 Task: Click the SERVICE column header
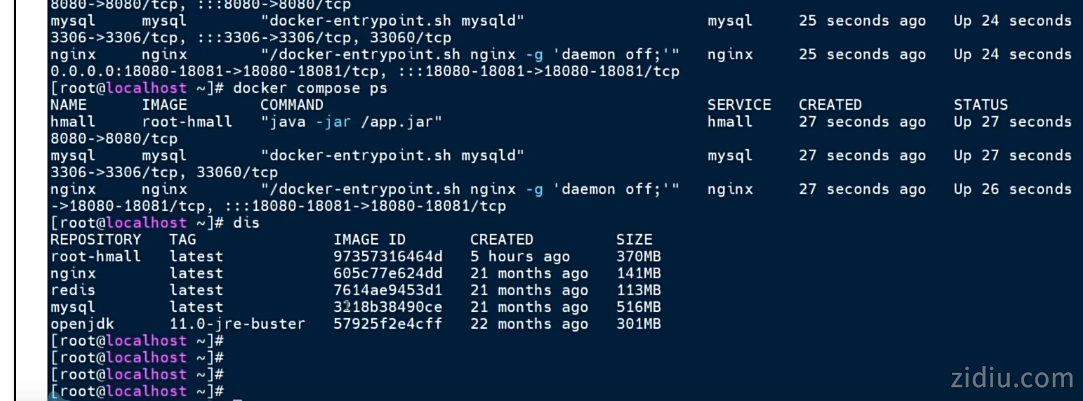pyautogui.click(x=739, y=105)
